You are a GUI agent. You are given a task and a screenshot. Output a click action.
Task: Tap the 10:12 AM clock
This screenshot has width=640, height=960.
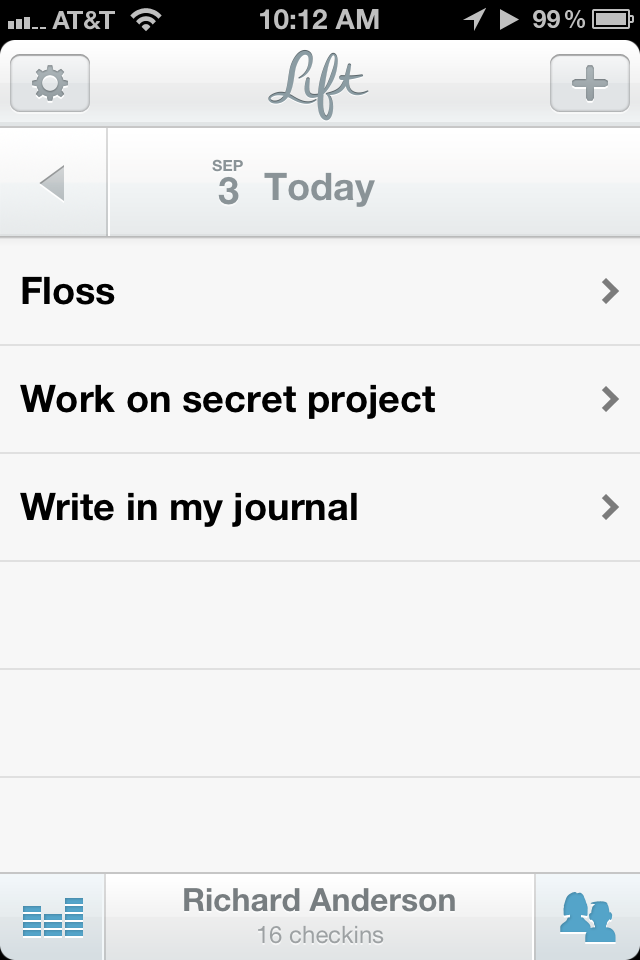tap(319, 20)
